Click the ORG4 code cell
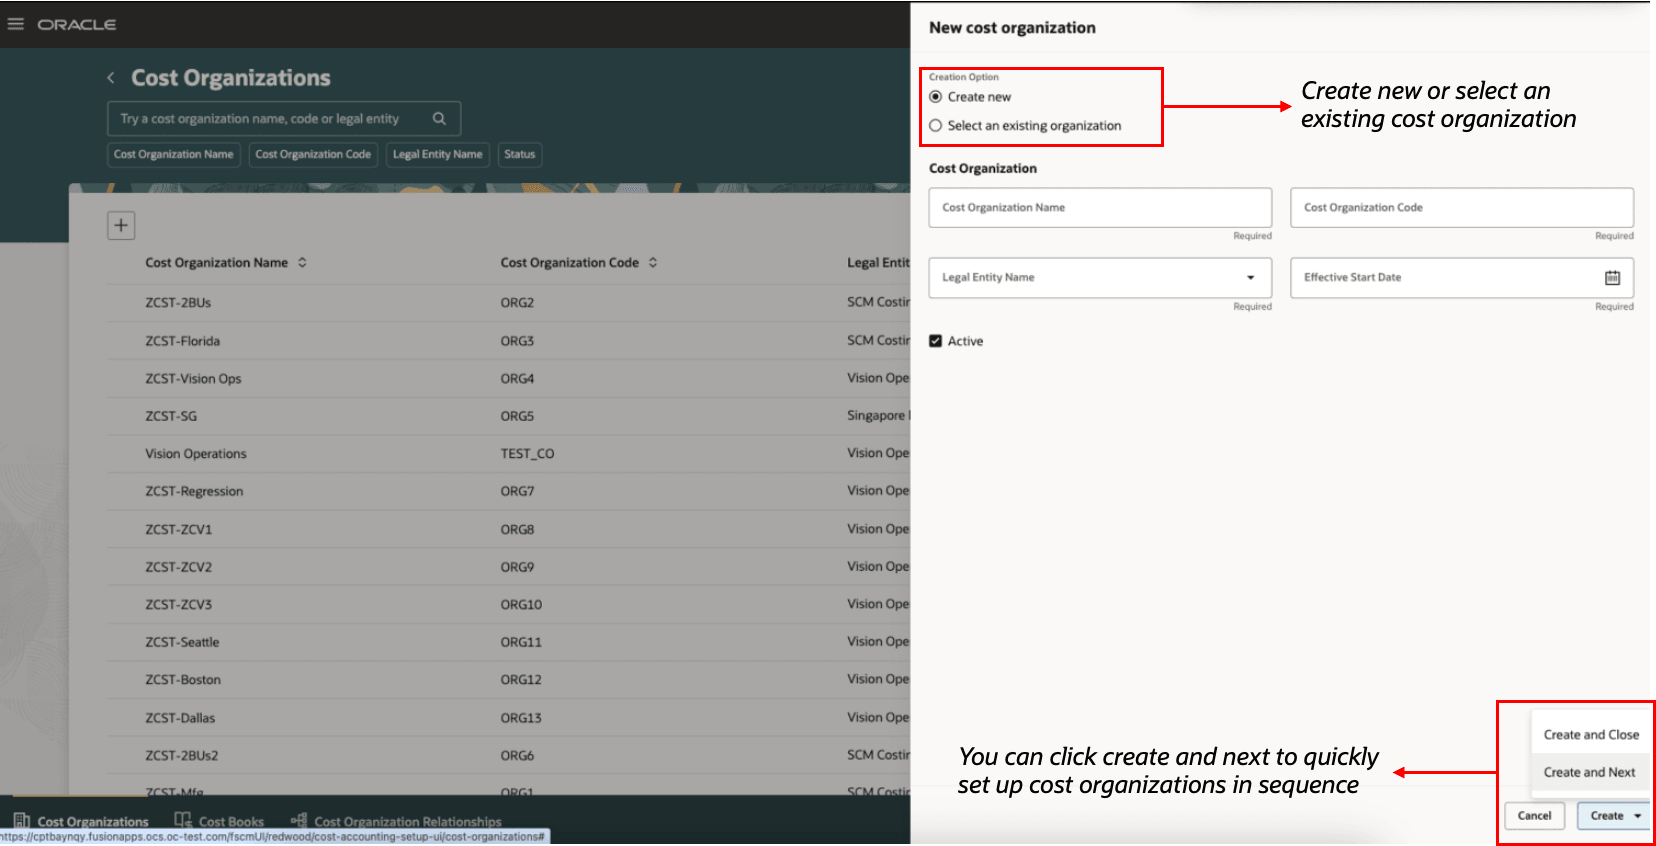 click(518, 379)
